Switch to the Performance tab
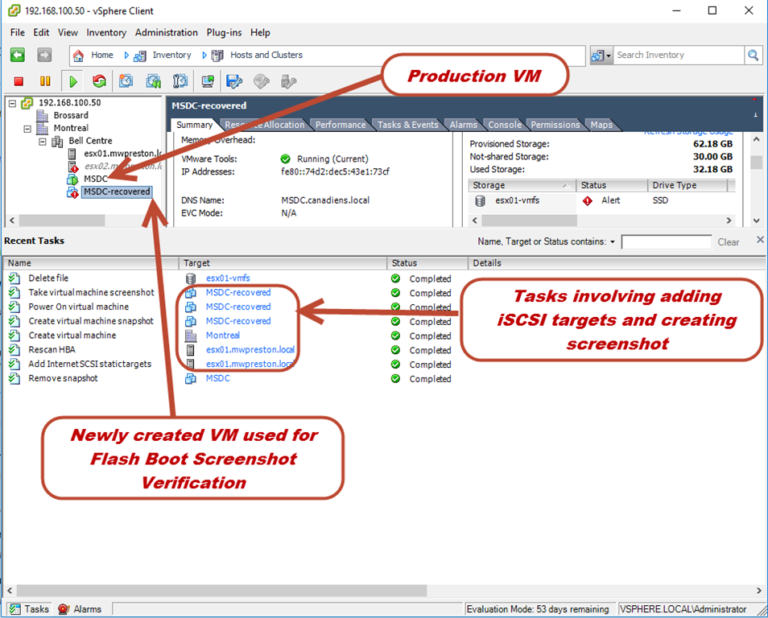This screenshot has height=618, width=768. tap(340, 125)
